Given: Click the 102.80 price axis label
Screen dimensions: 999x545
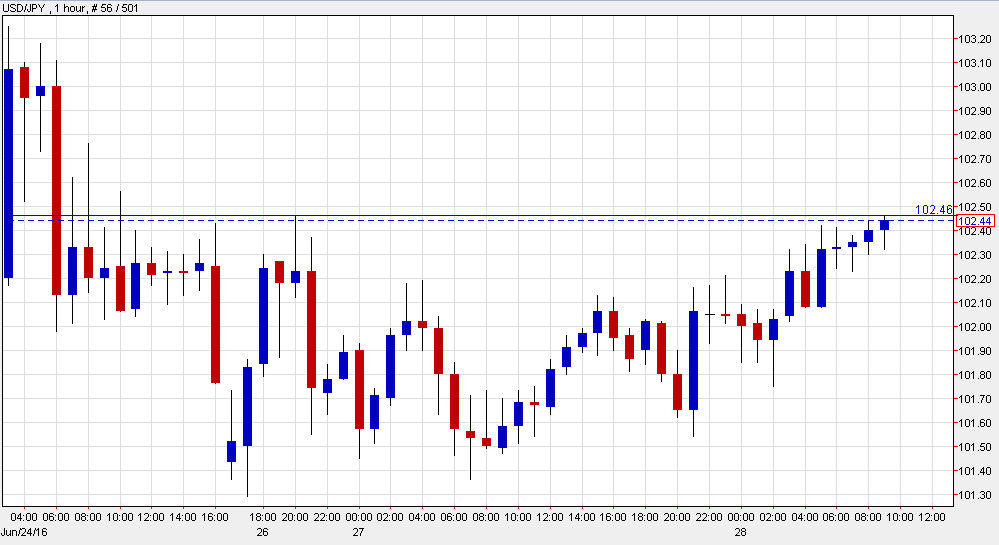Looking at the screenshot, I should 975,135.
